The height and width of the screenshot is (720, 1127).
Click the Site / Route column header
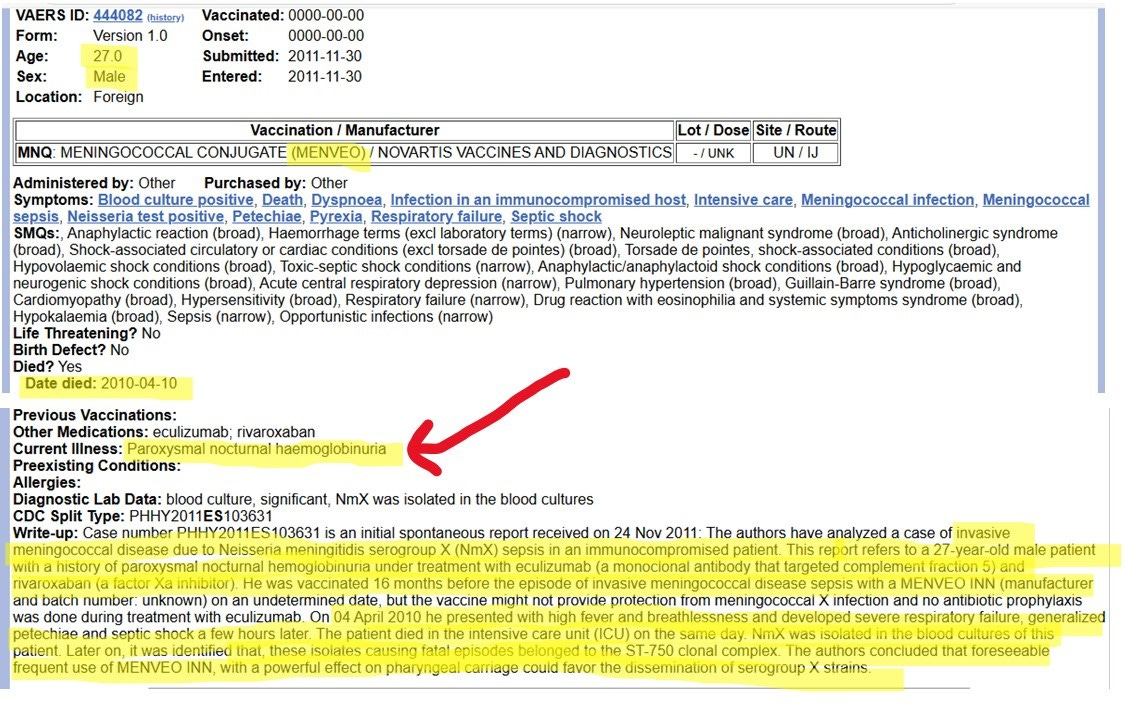point(796,130)
